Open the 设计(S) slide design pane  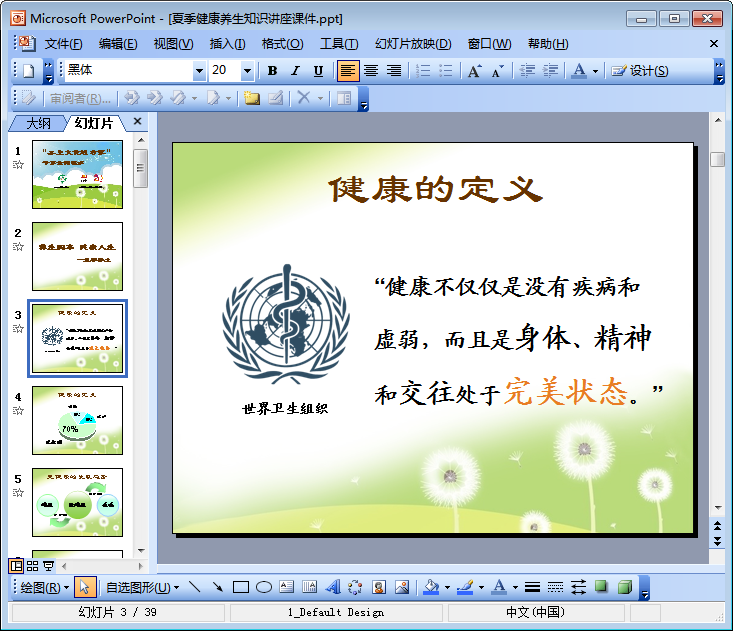coord(640,71)
